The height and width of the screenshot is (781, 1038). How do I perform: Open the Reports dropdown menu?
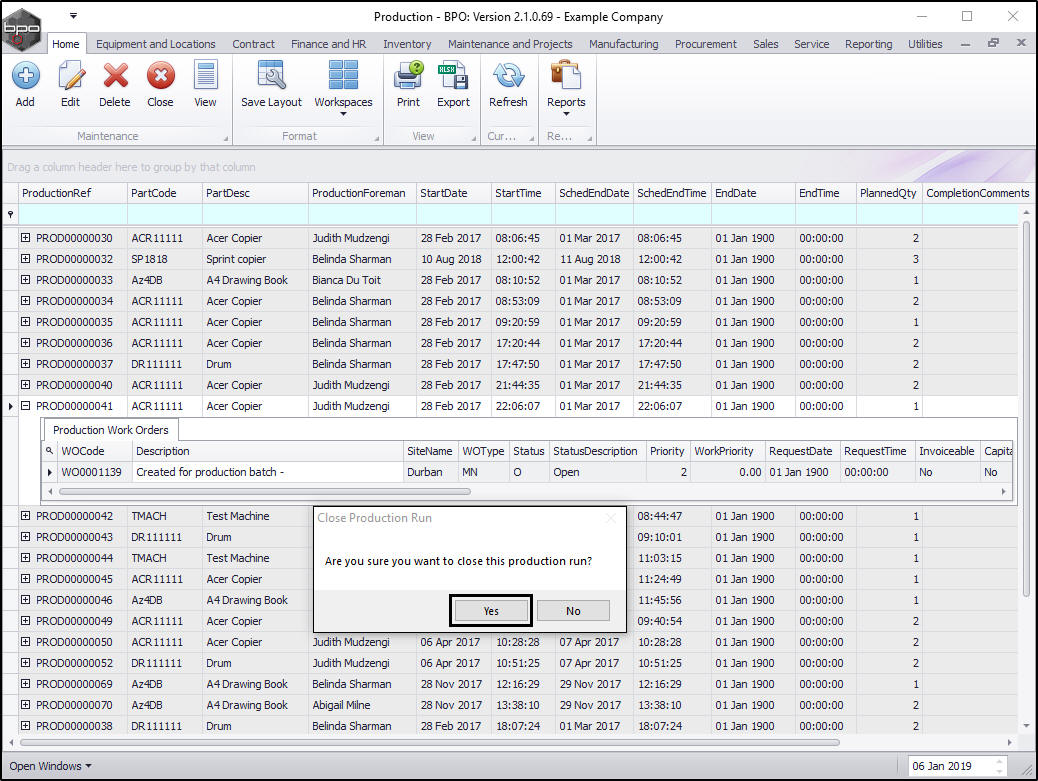point(566,90)
